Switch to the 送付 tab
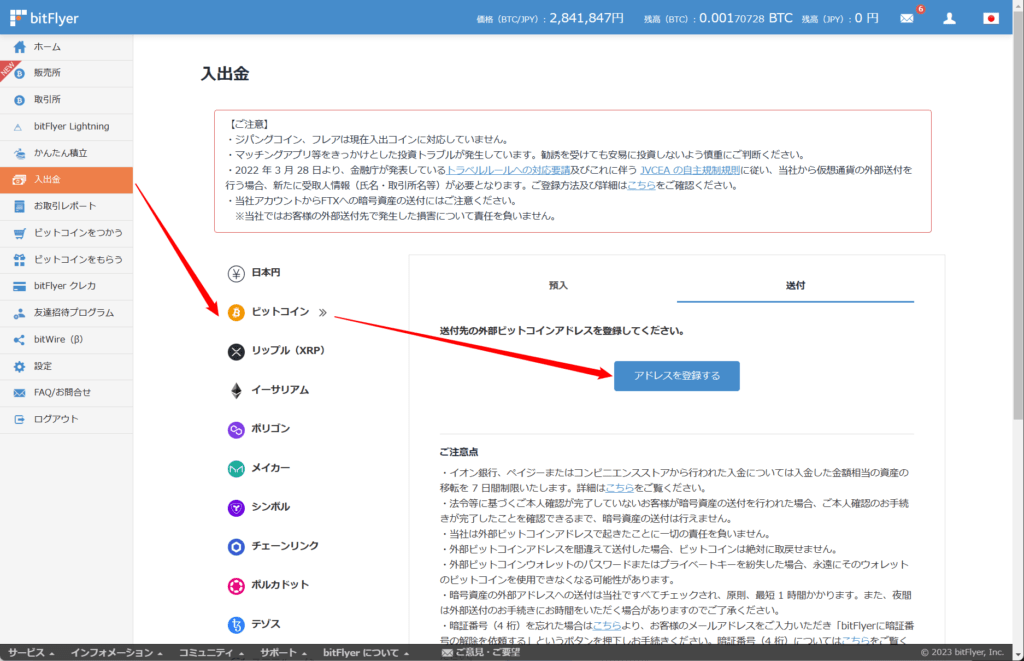Viewport: 1024px width, 661px height. coord(795,285)
